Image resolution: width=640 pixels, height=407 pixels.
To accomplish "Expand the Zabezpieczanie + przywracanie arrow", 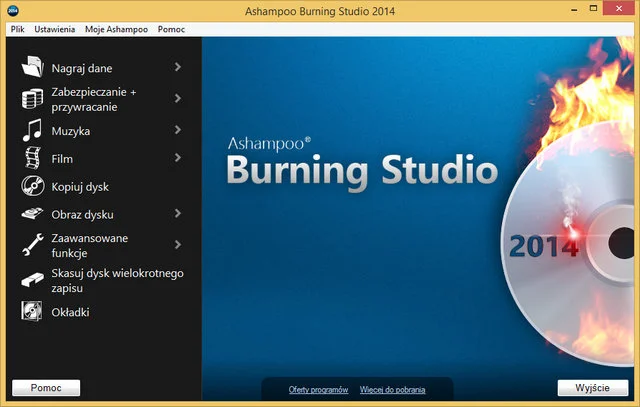I will coord(178,98).
